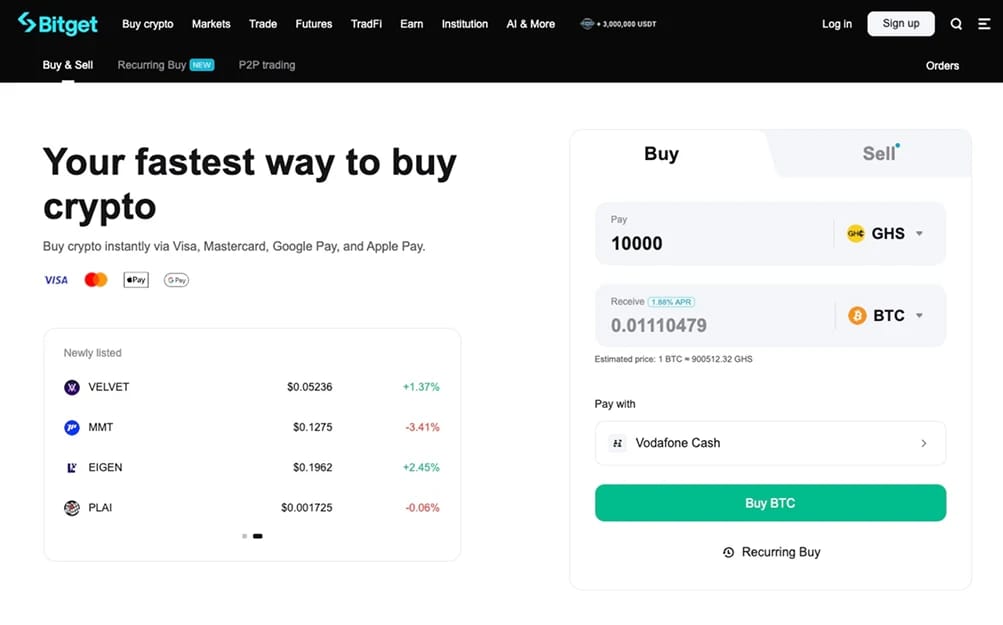Click VELVET price $0.05236
This screenshot has width=1003, height=625.
point(310,387)
